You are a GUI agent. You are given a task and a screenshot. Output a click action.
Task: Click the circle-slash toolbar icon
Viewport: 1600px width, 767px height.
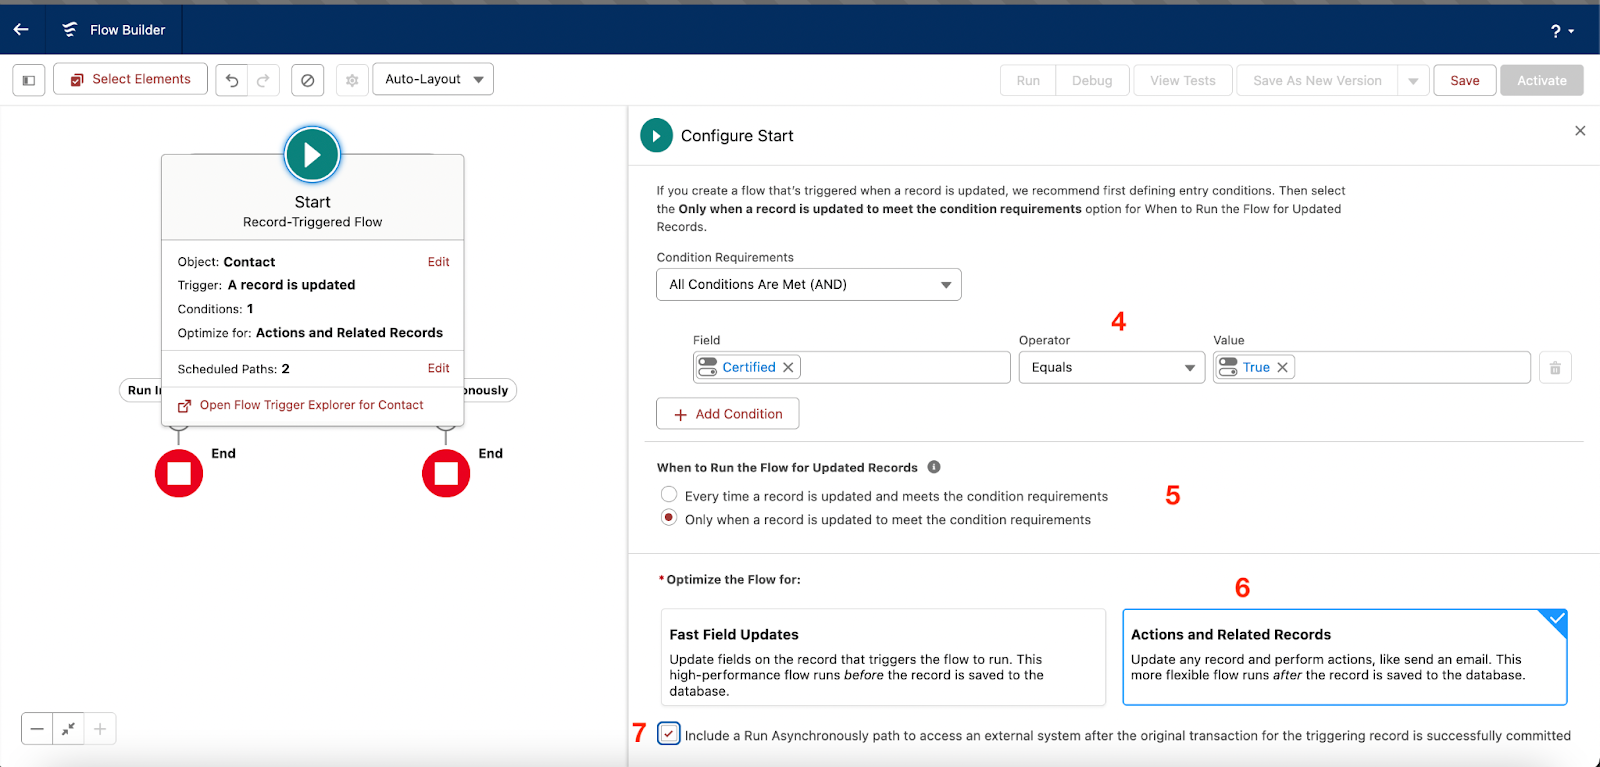(308, 80)
